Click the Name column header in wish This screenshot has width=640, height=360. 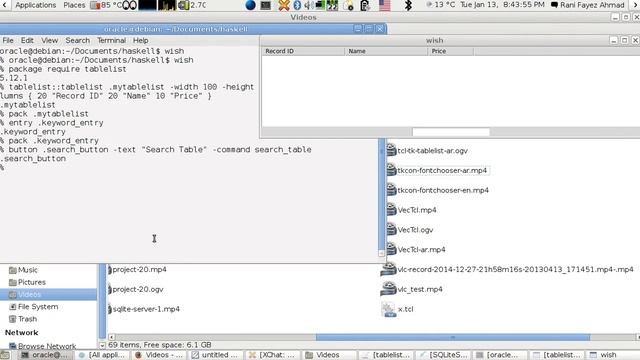tap(386, 51)
